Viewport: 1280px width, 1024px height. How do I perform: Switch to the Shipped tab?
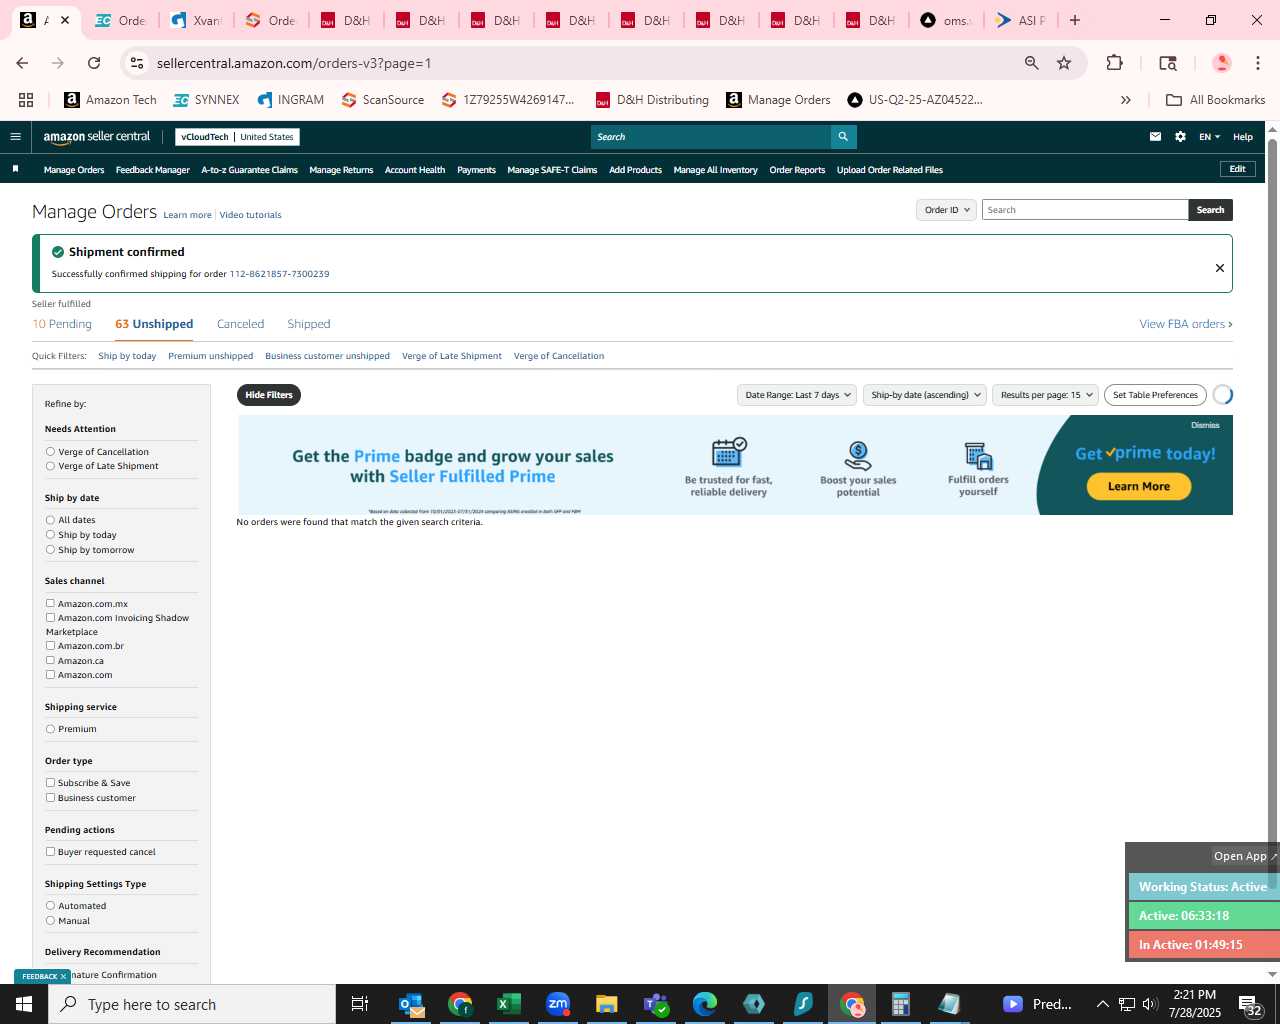pos(308,324)
